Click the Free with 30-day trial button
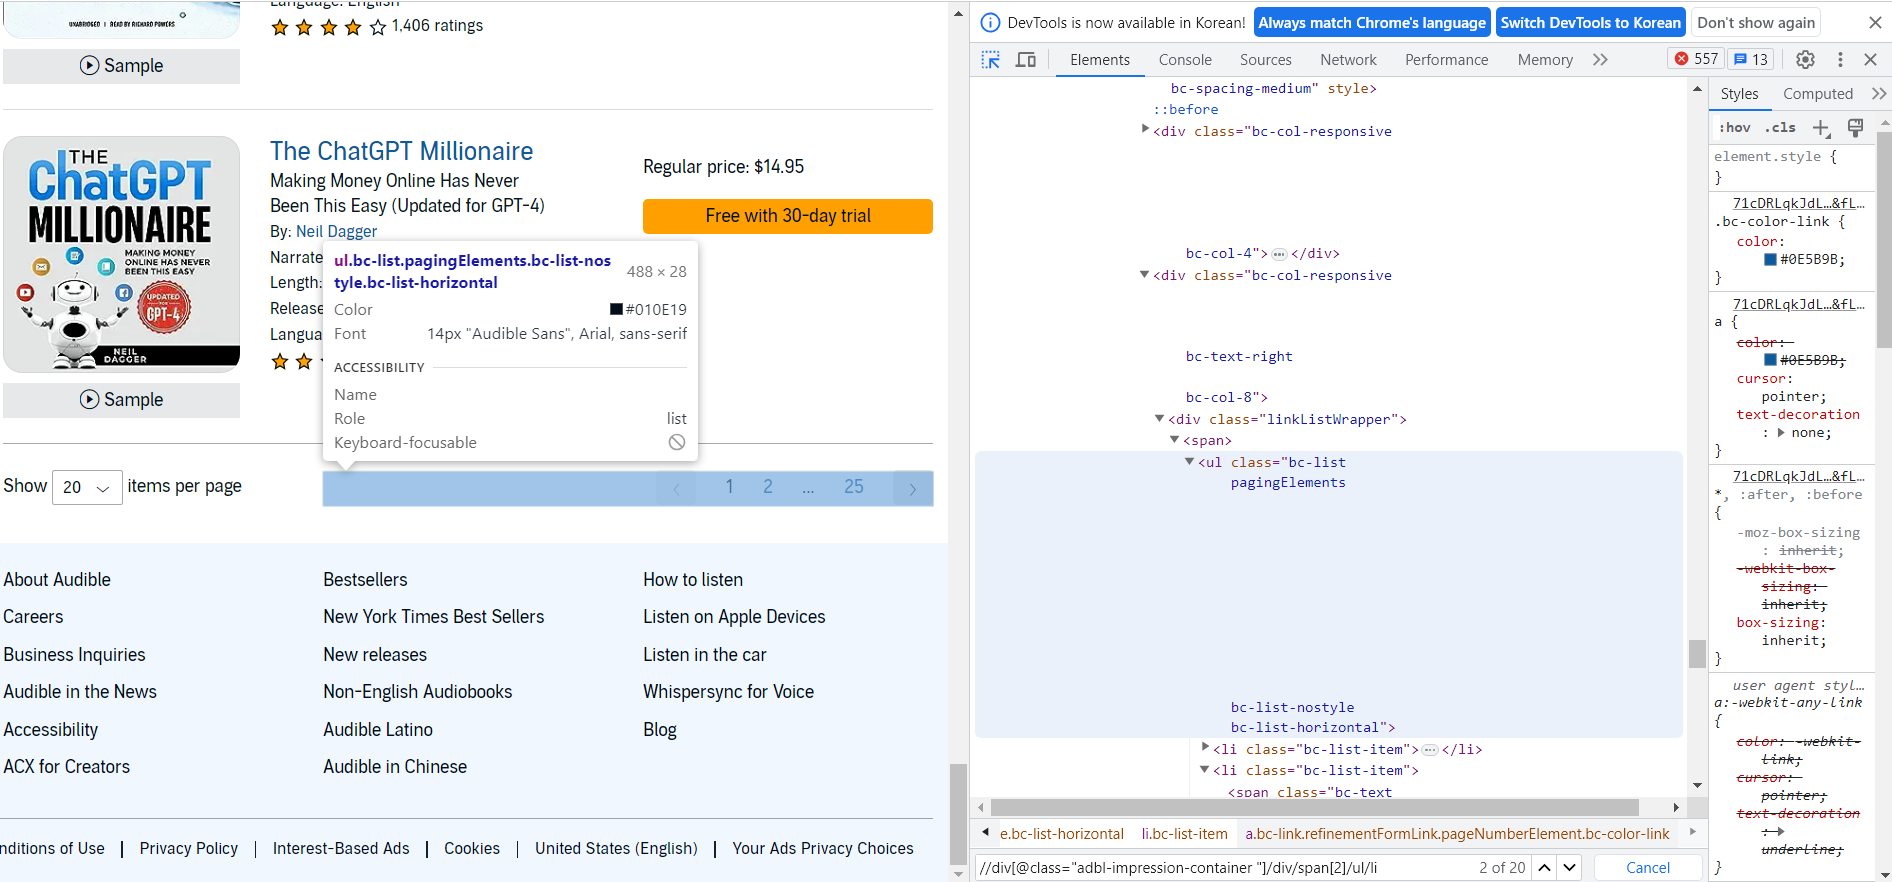The image size is (1892, 882). click(x=788, y=216)
